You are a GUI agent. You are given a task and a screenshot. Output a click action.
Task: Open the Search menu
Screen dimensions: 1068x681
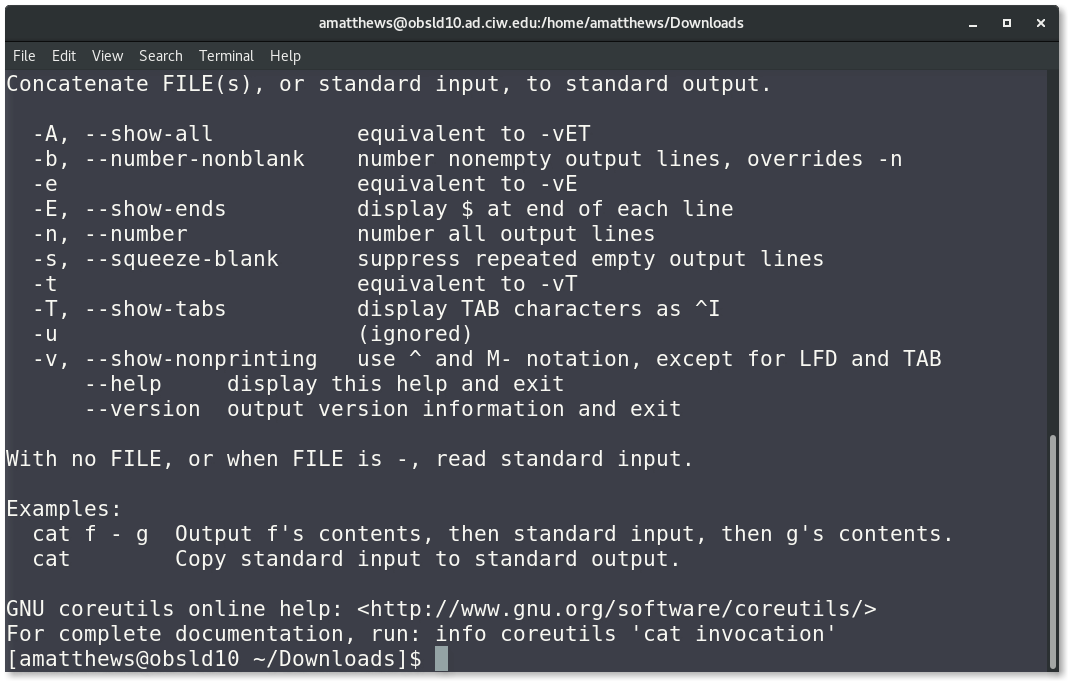161,56
